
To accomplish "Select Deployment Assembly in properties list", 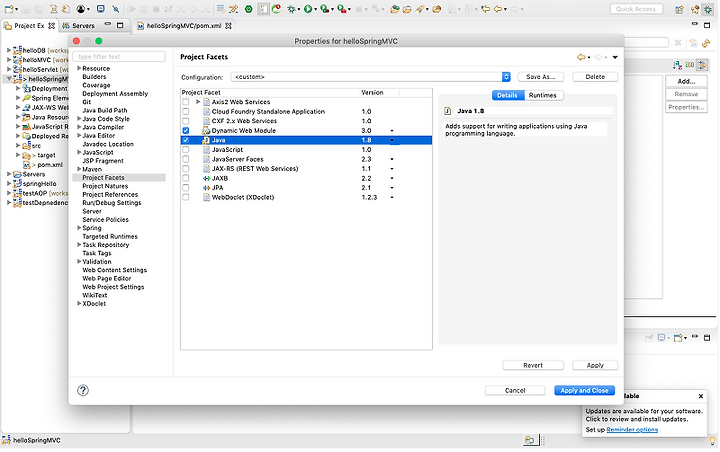I will point(115,94).
